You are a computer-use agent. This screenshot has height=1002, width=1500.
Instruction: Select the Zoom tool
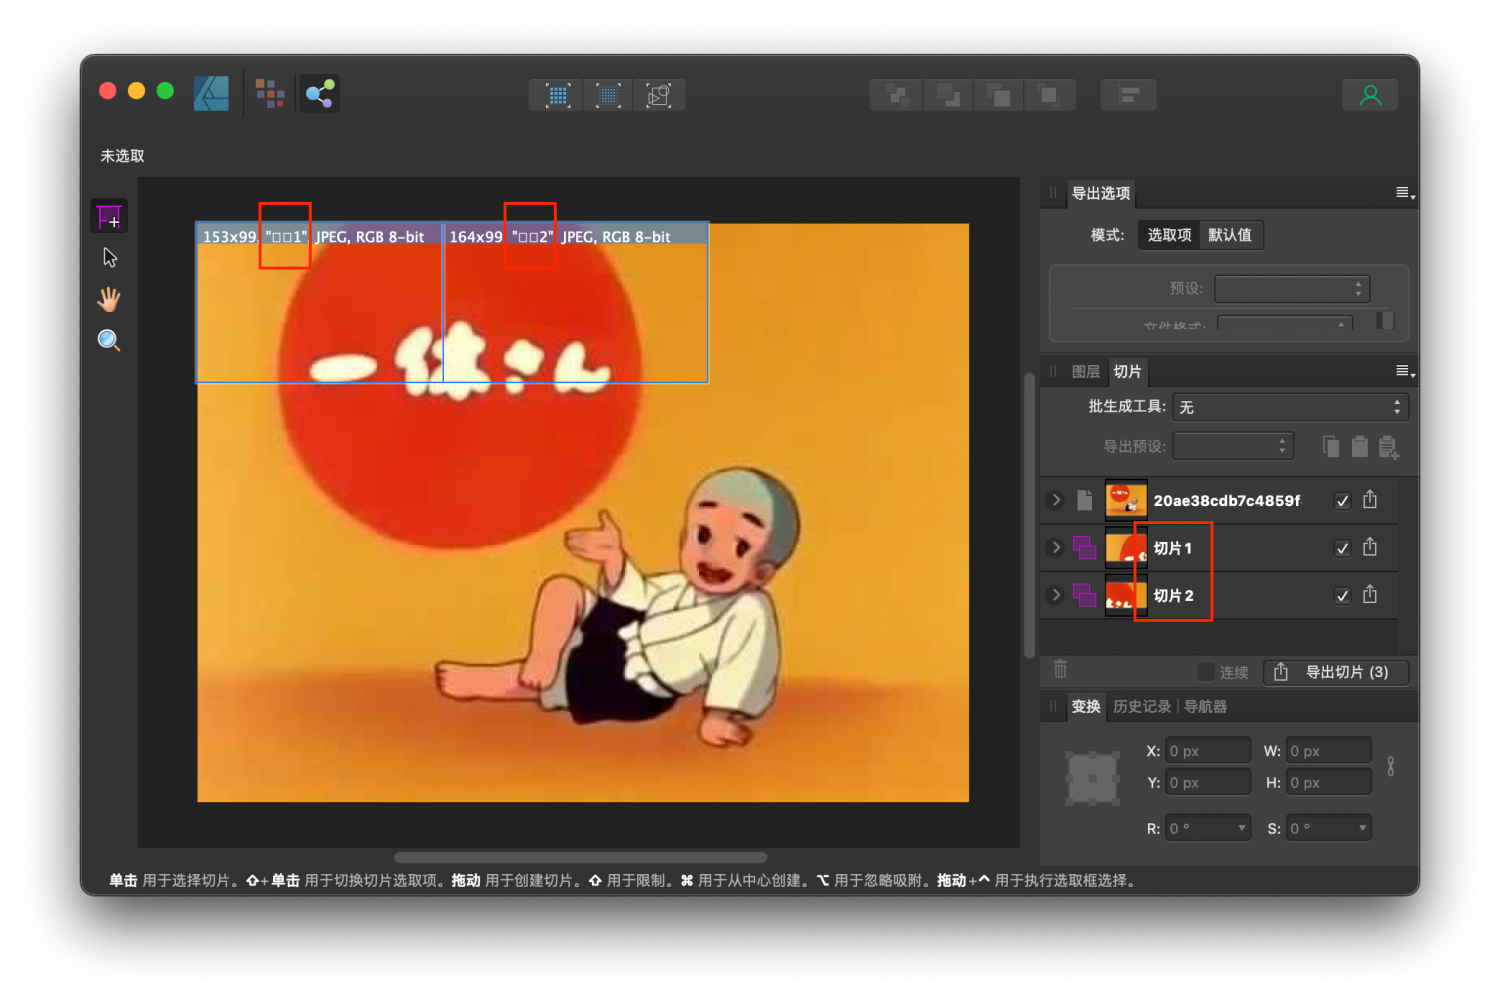click(x=108, y=340)
